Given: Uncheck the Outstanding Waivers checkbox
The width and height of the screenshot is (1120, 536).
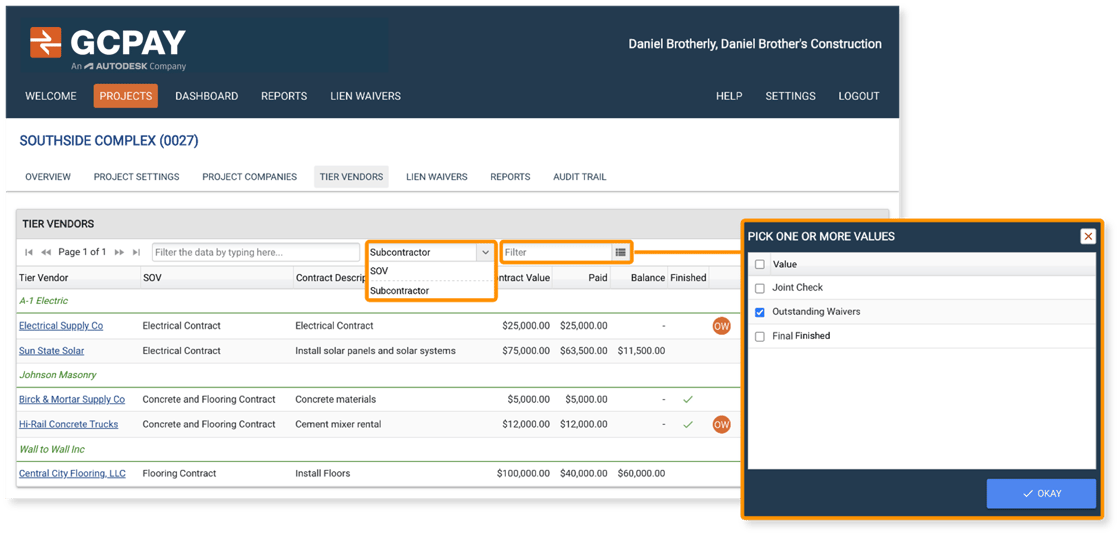Looking at the screenshot, I should 760,312.
